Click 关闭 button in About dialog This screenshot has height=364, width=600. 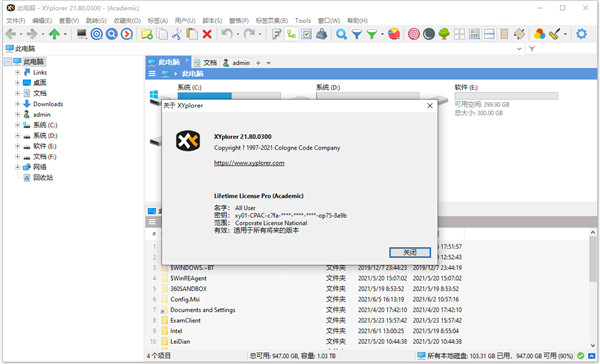(410, 252)
